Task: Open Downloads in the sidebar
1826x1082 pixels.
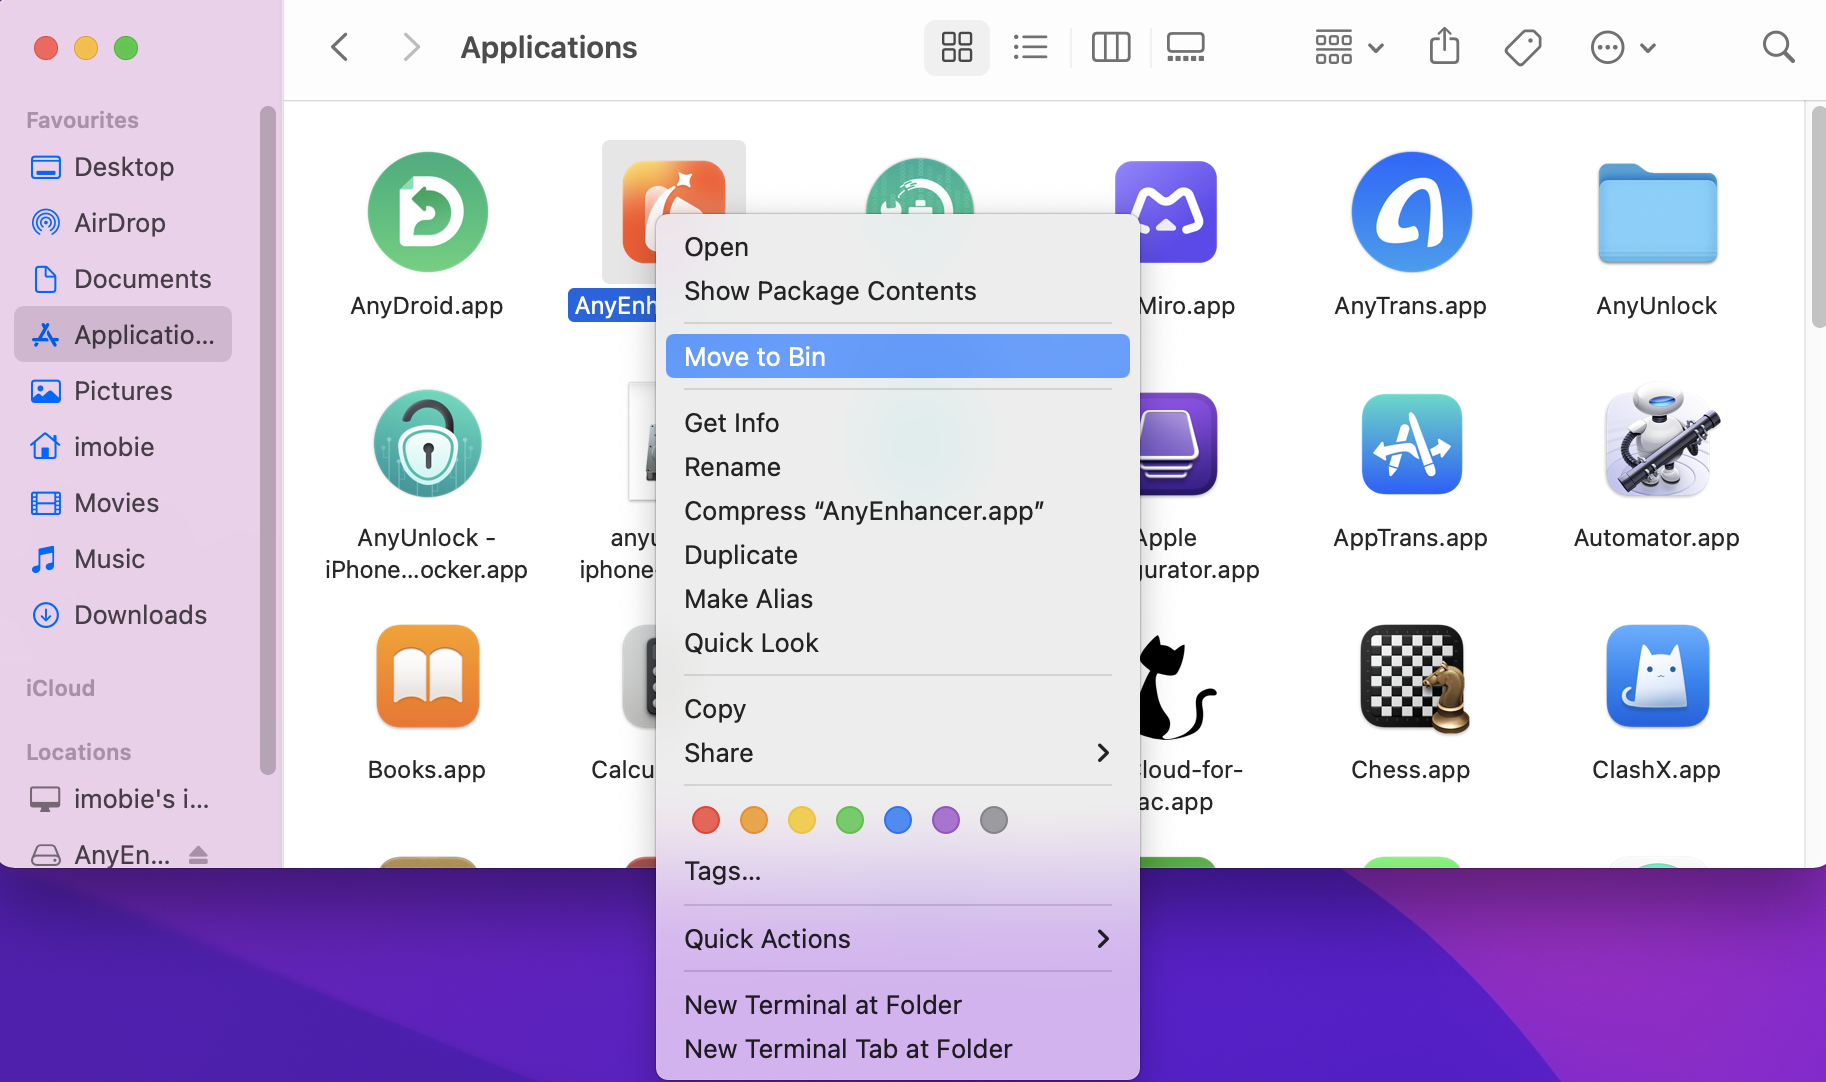Action: click(x=123, y=615)
